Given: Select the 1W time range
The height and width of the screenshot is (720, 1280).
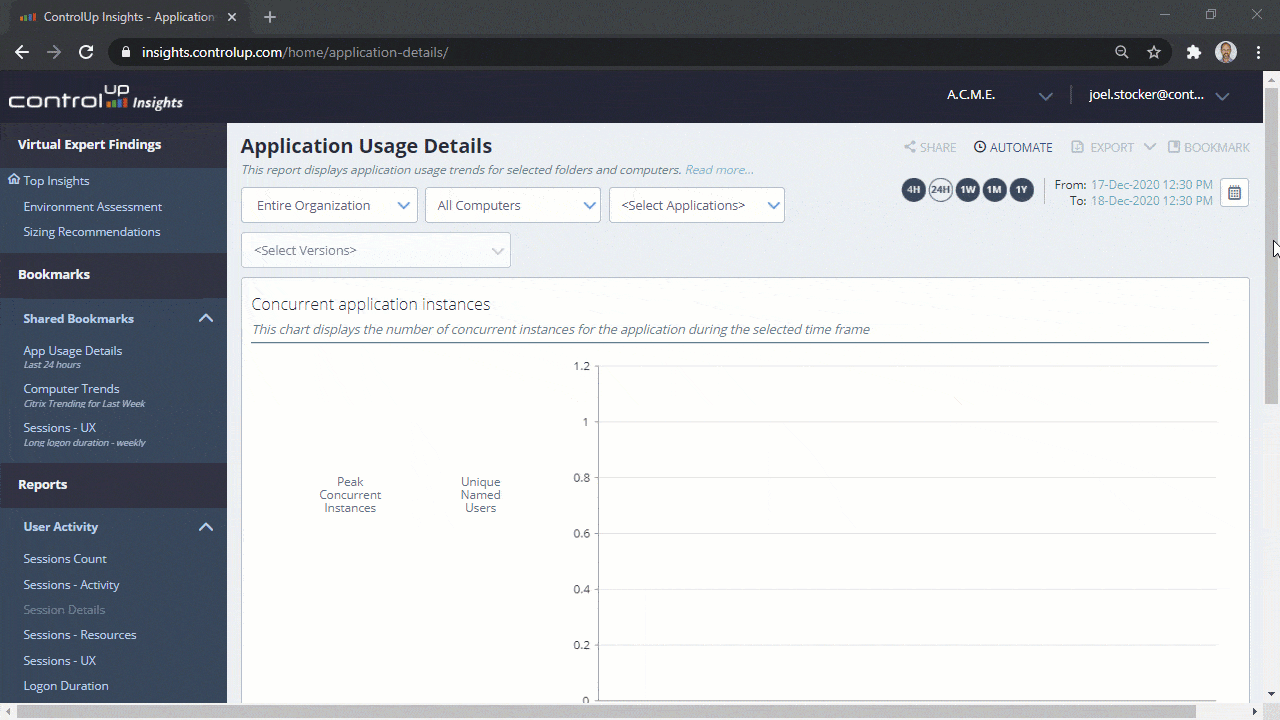Looking at the screenshot, I should click(967, 189).
